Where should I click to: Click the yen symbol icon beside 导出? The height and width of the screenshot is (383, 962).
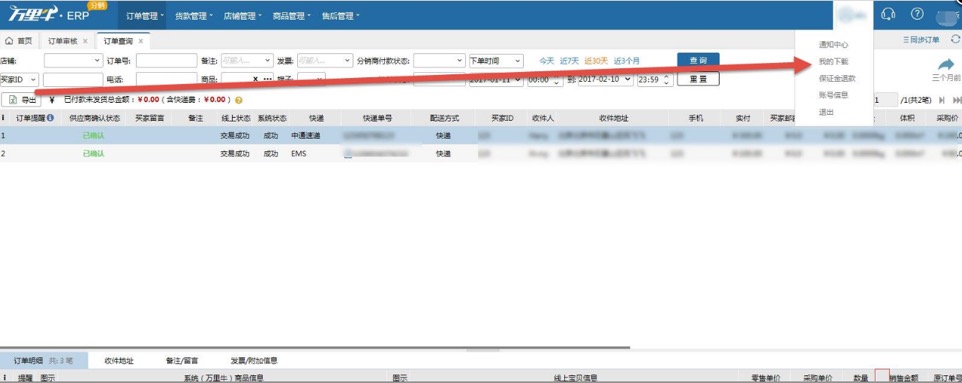click(x=52, y=100)
